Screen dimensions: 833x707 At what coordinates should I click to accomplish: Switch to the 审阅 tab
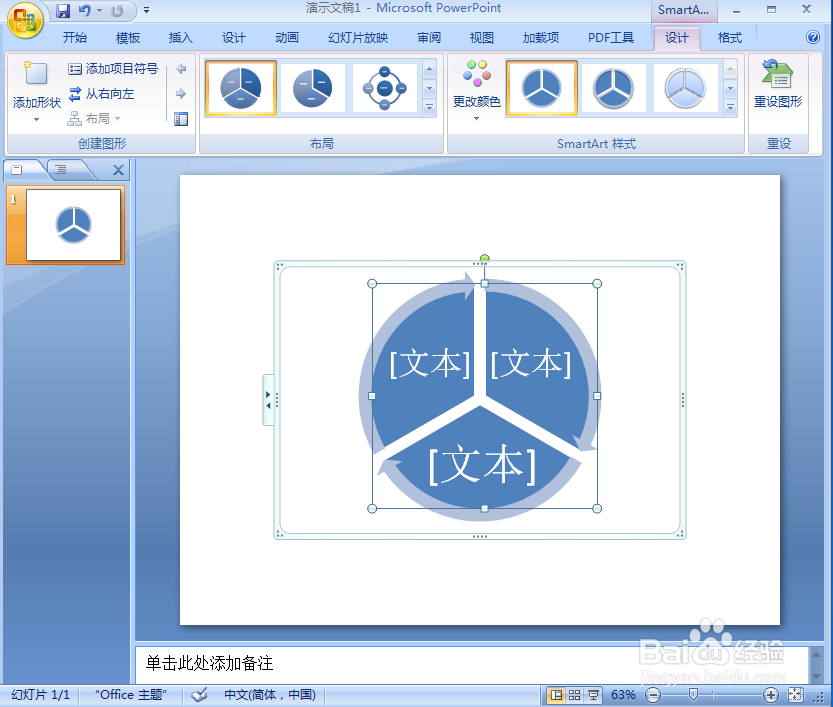(429, 38)
